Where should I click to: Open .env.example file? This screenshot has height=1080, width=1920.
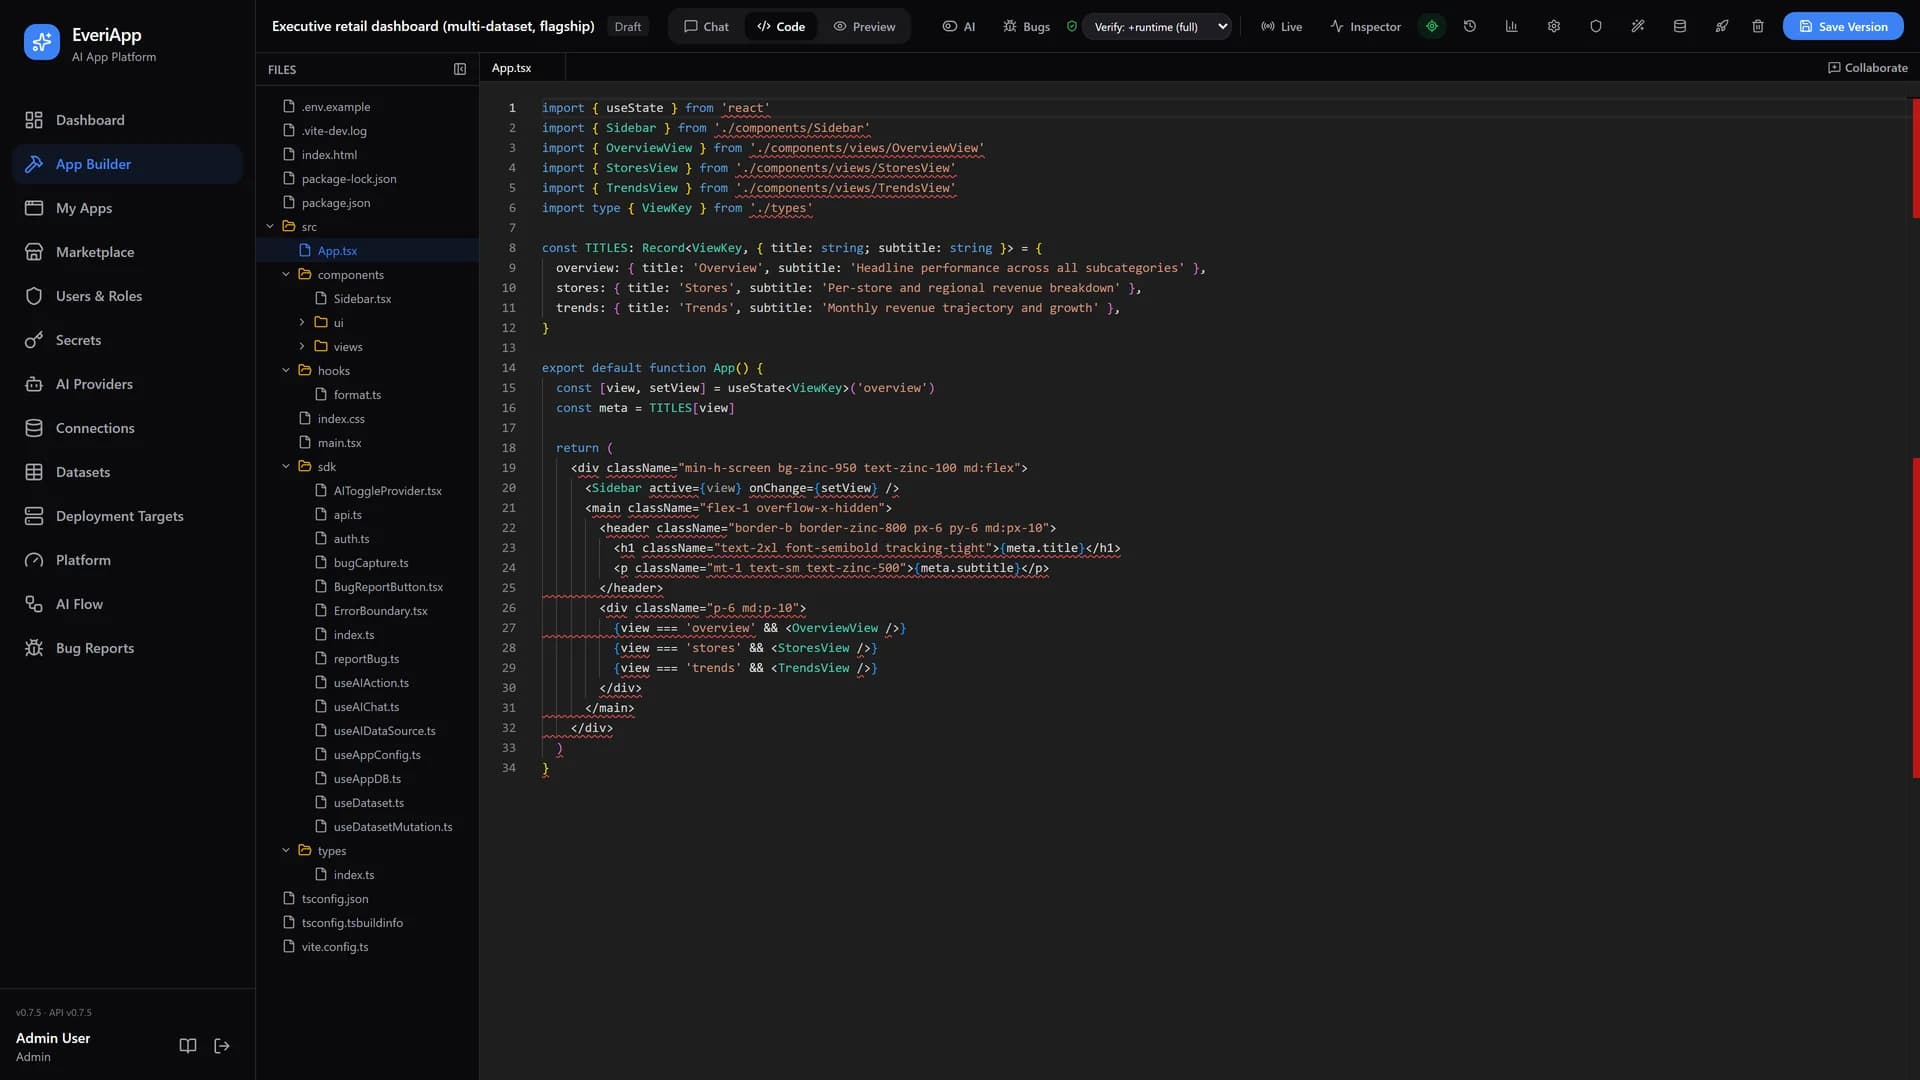(367, 107)
